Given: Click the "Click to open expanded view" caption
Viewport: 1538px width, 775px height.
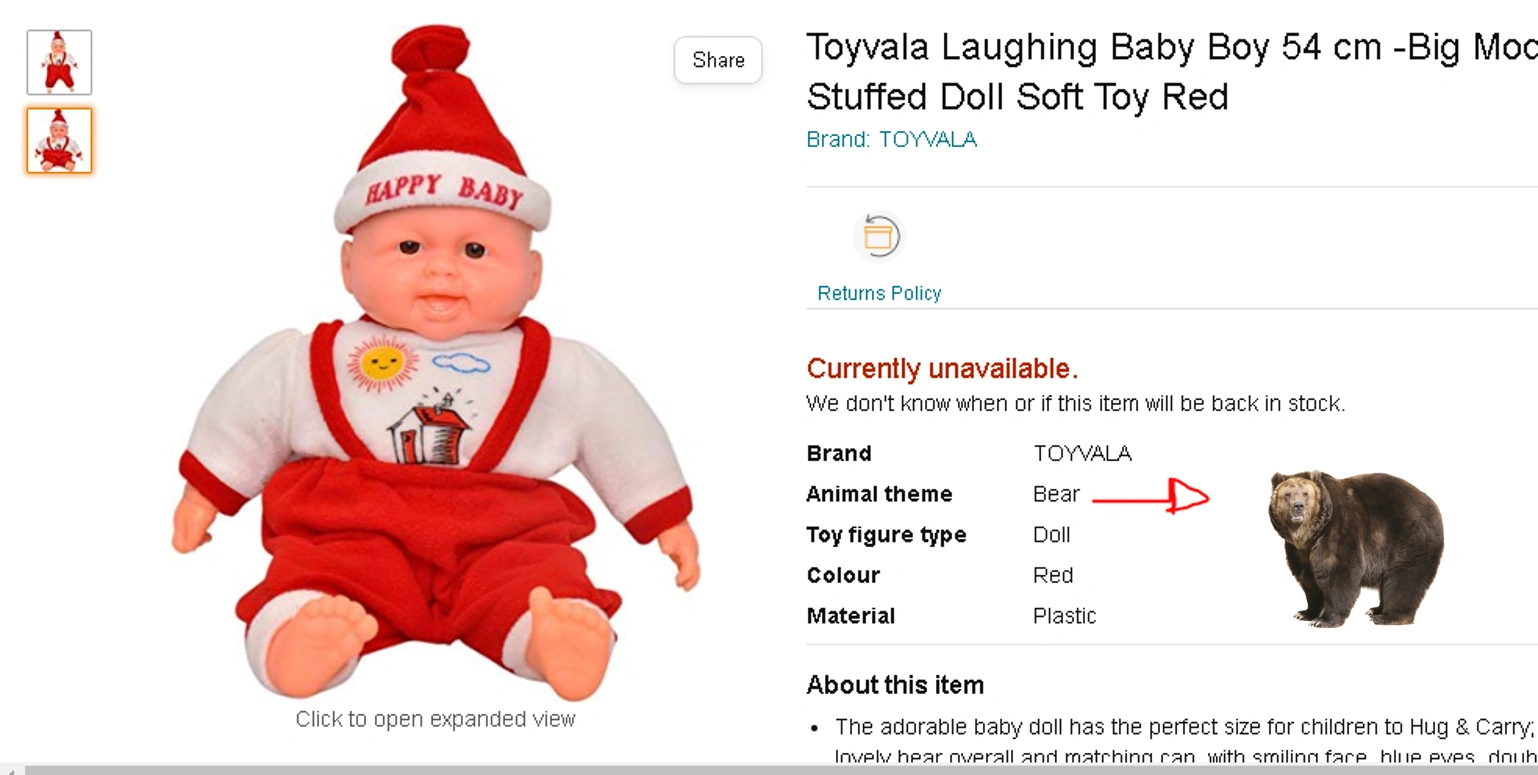Looking at the screenshot, I should [435, 719].
